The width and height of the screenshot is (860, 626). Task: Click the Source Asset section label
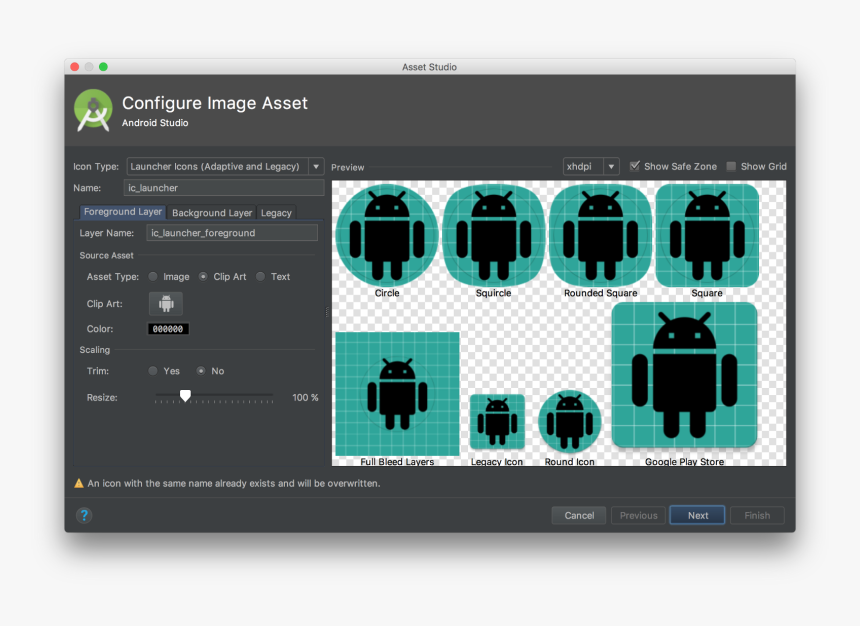point(106,255)
